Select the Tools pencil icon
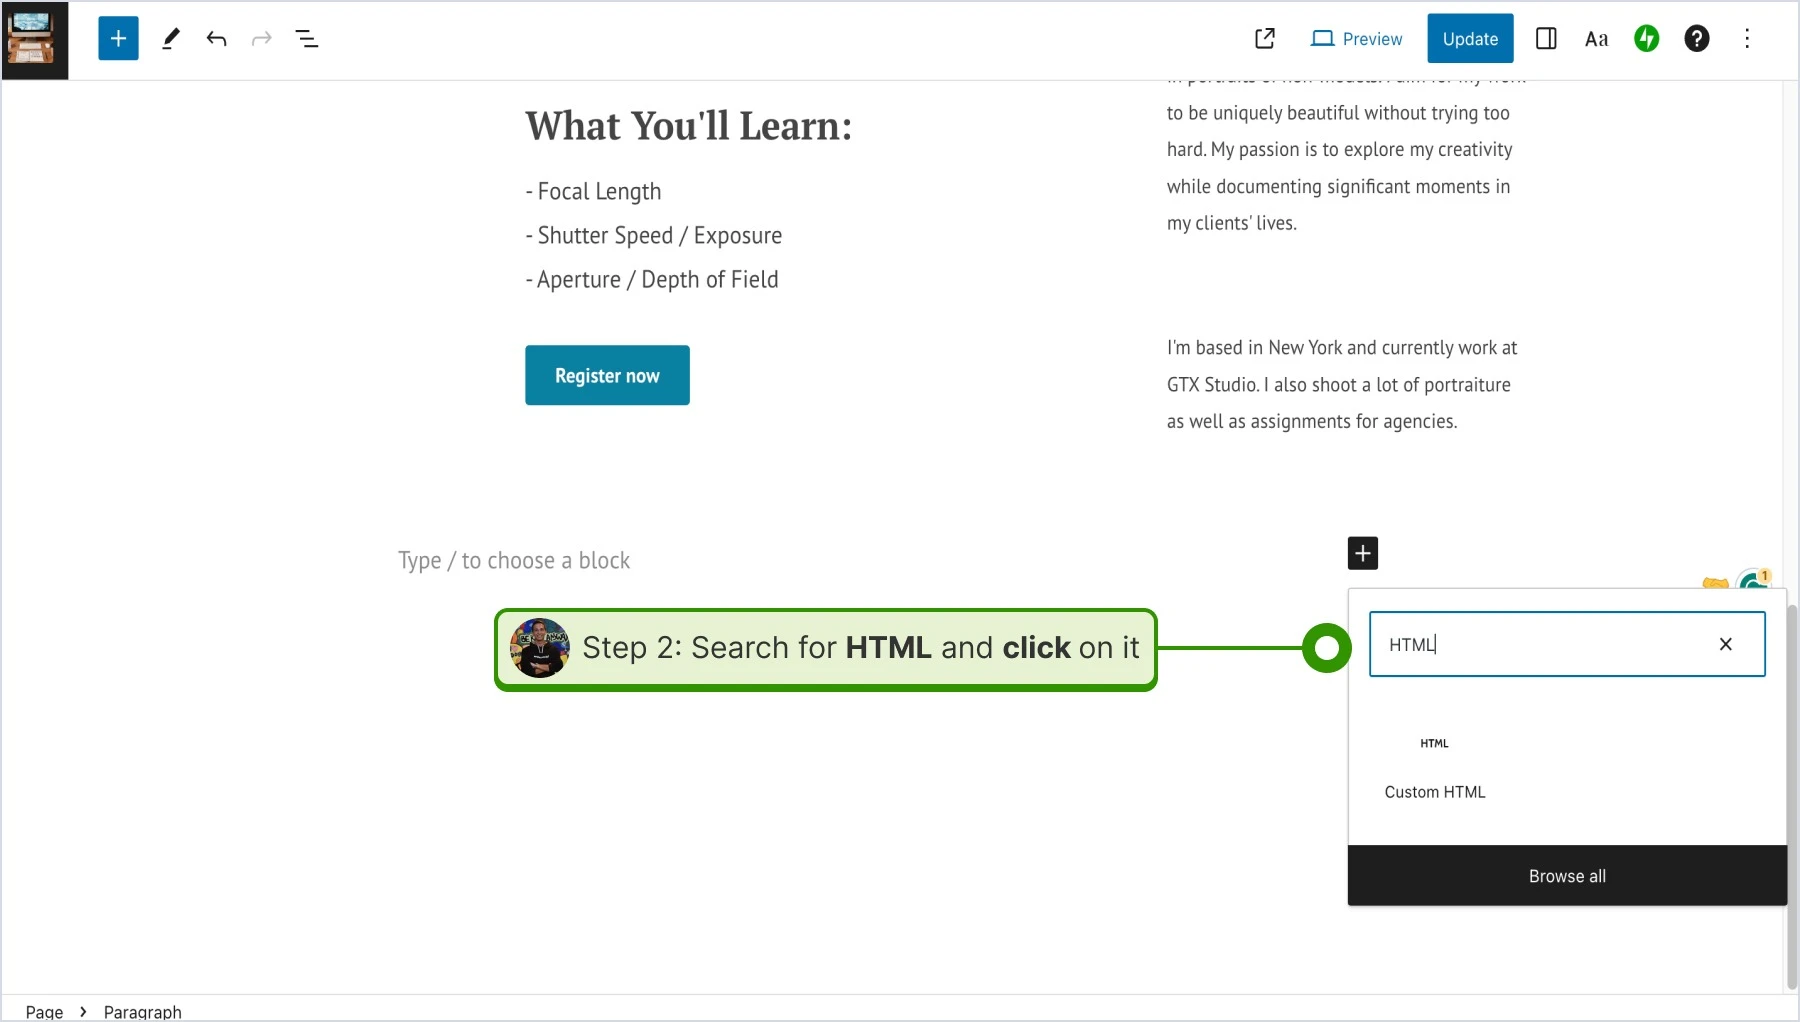 click(171, 39)
